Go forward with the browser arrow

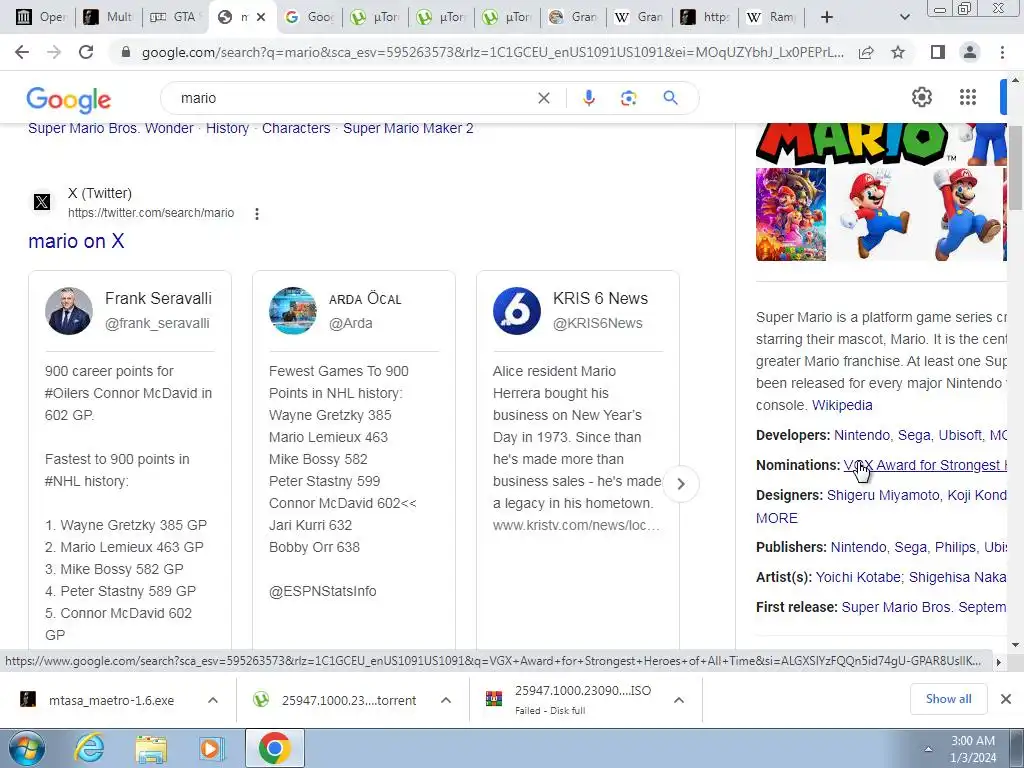(54, 52)
